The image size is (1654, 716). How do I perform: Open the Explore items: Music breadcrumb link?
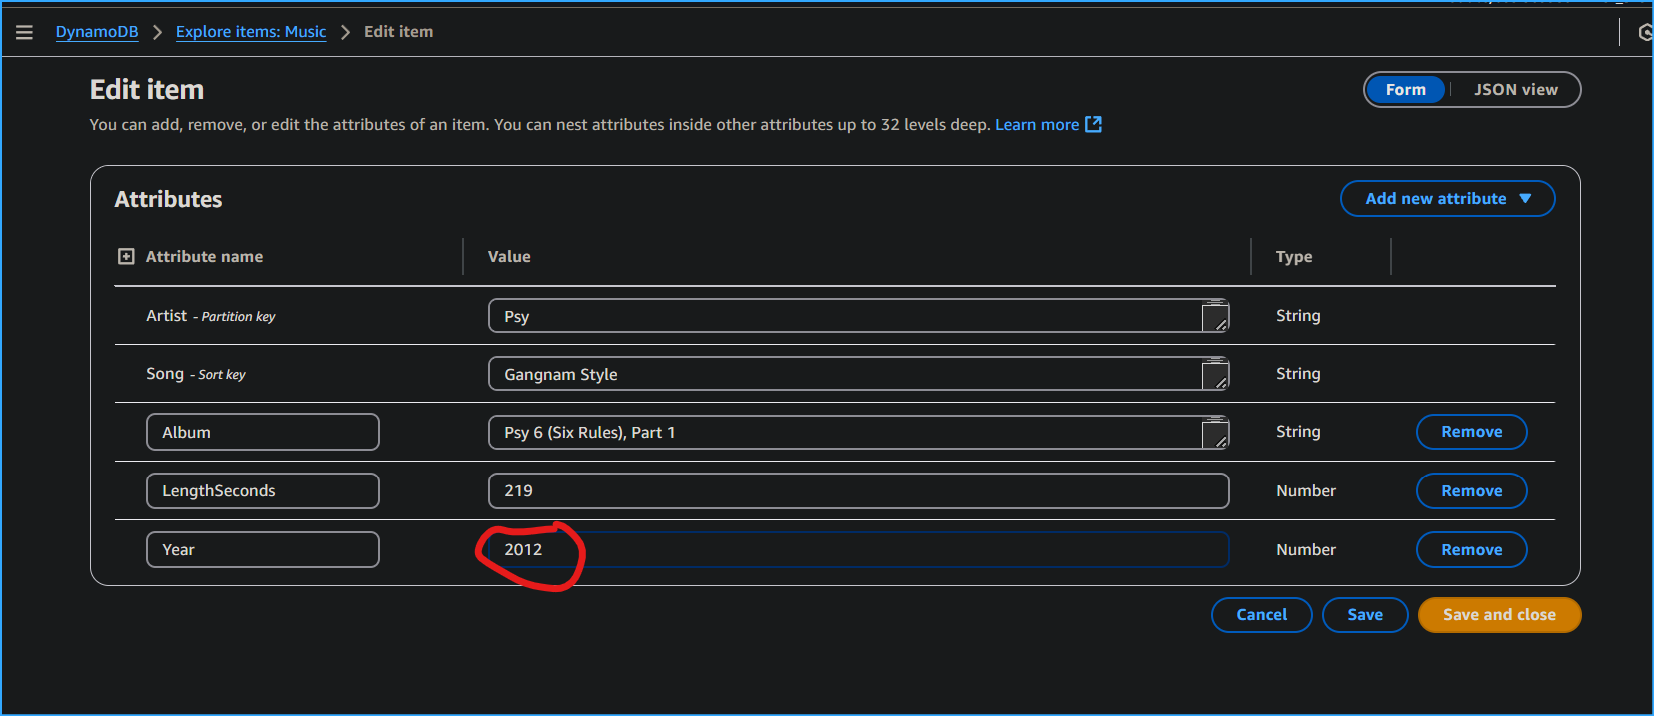(x=250, y=31)
